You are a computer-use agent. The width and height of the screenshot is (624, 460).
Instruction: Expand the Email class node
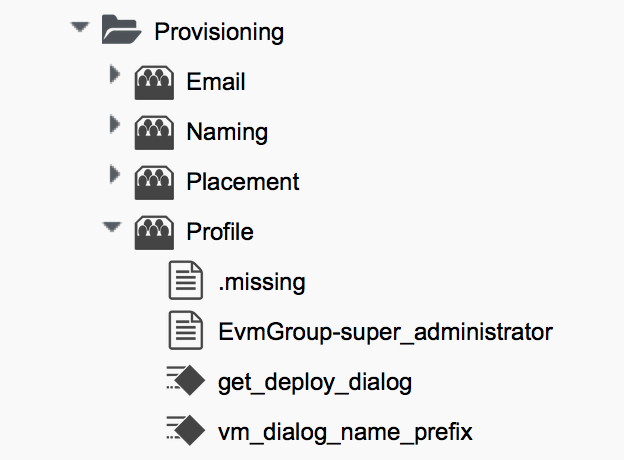pos(114,76)
